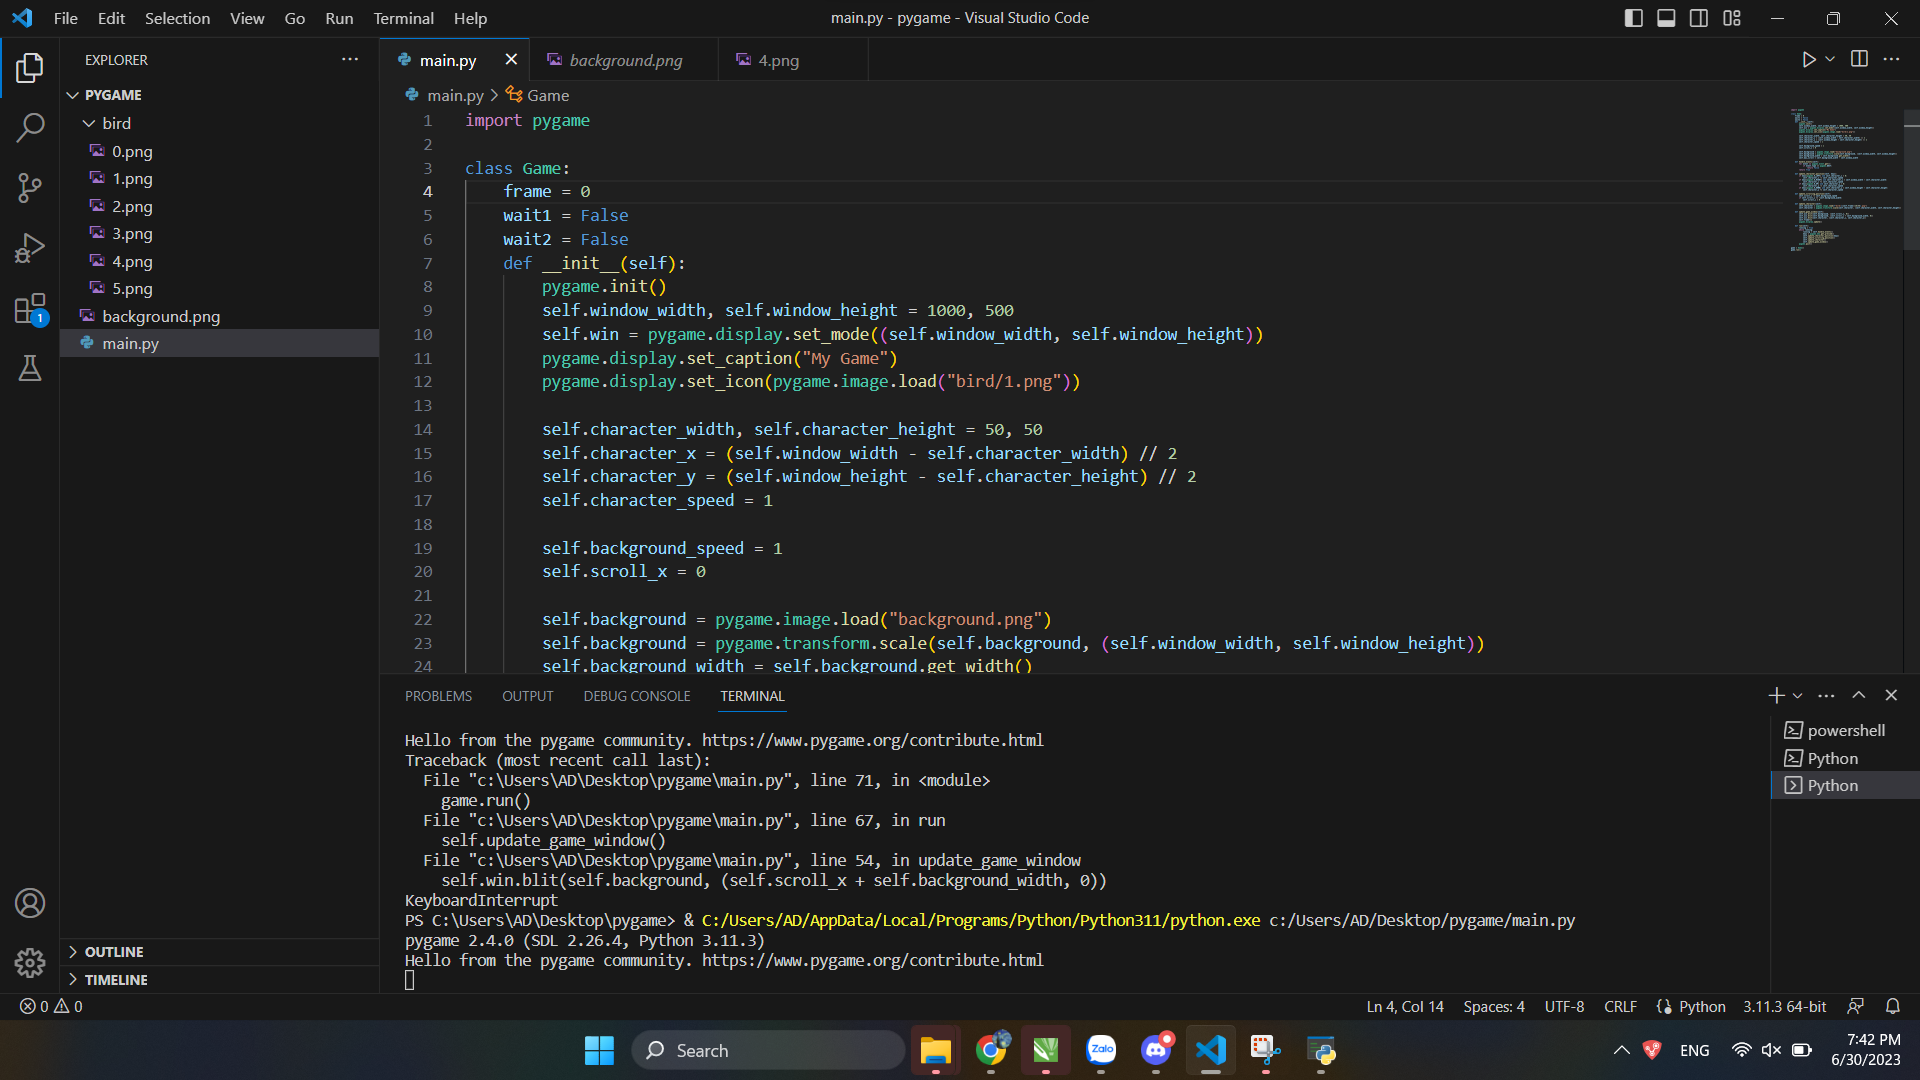
Task: Switch to the DEBUG CONSOLE tab
Action: (637, 696)
